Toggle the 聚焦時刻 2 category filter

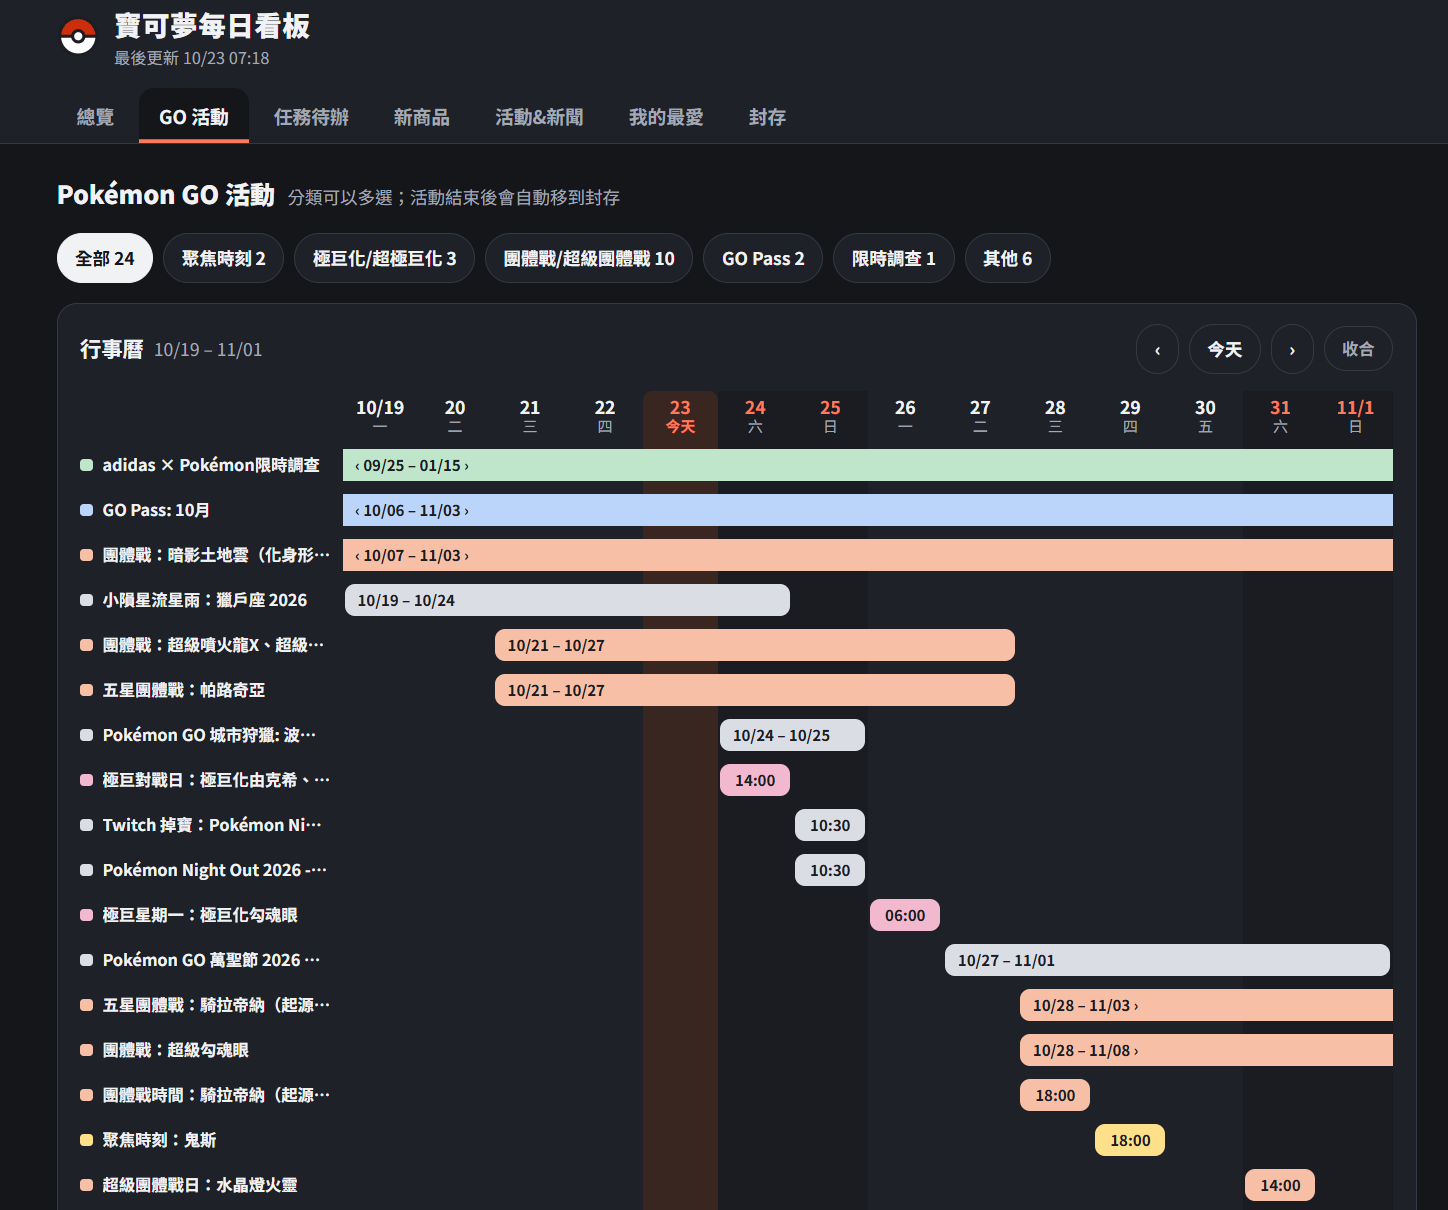click(224, 259)
